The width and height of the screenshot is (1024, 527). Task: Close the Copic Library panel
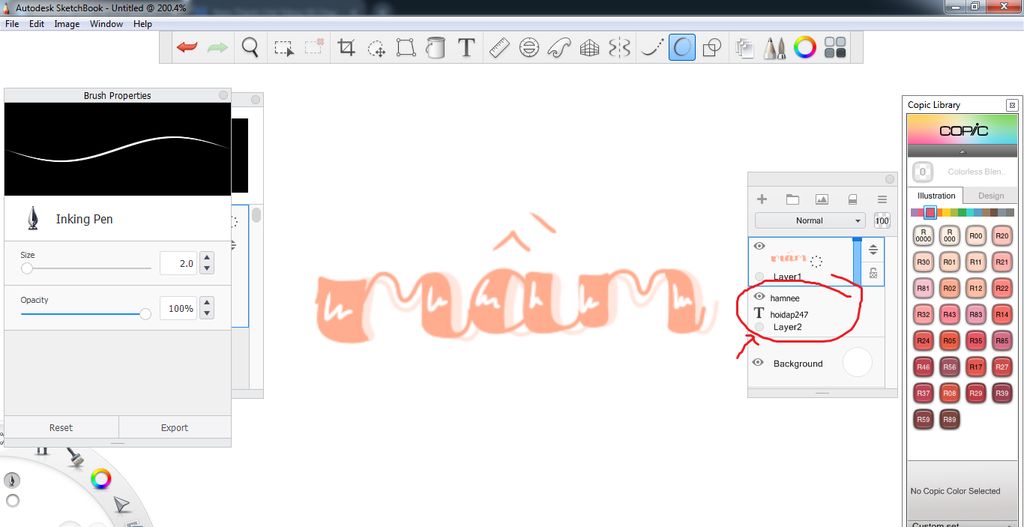[1012, 104]
